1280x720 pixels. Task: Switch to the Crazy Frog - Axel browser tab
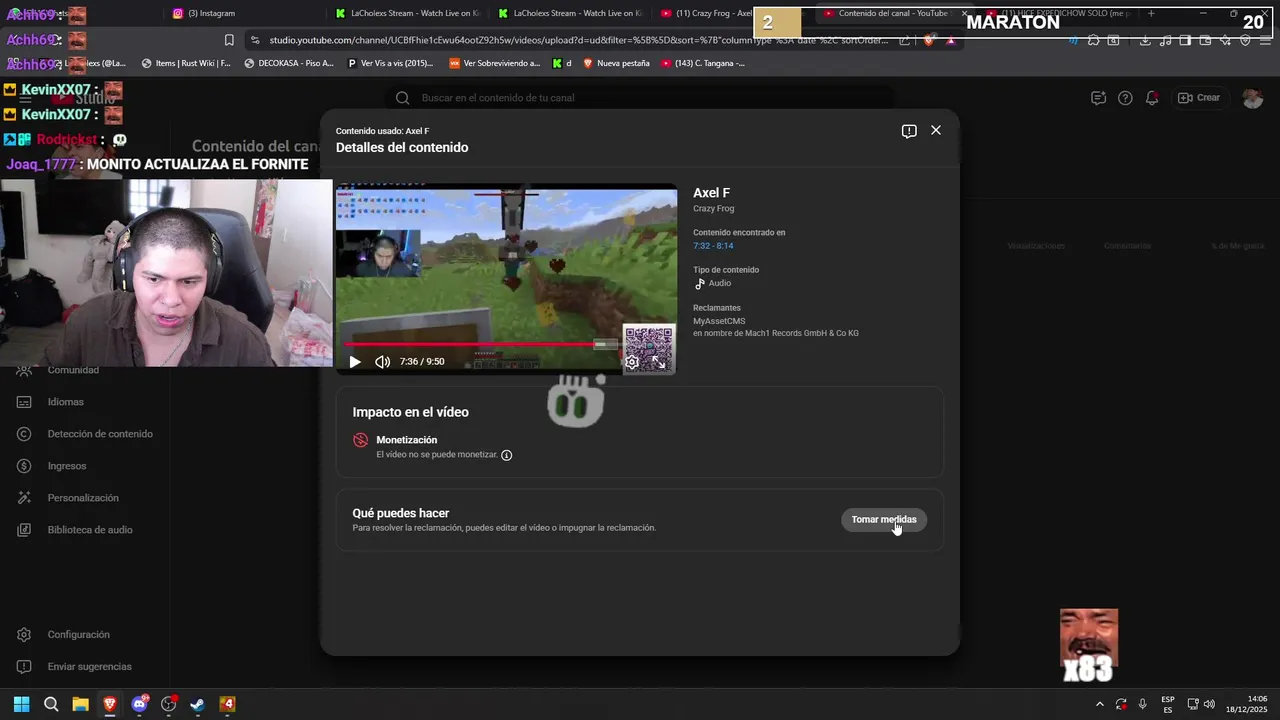pos(705,13)
